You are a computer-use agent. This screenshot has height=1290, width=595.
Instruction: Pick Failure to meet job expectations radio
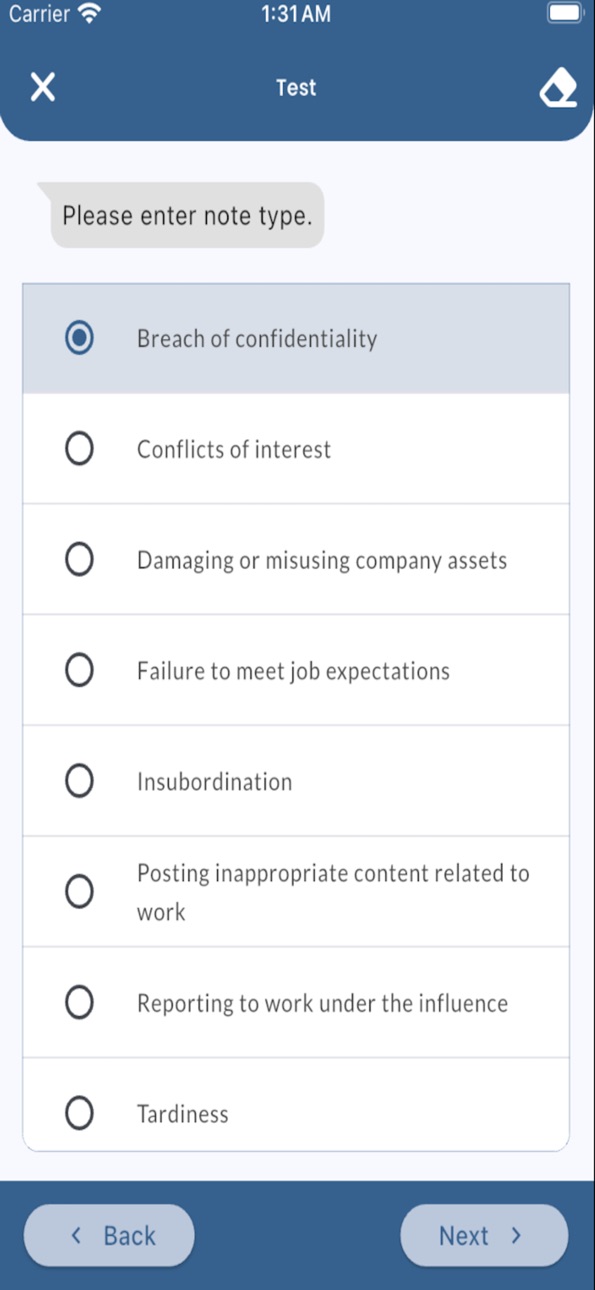(x=79, y=670)
